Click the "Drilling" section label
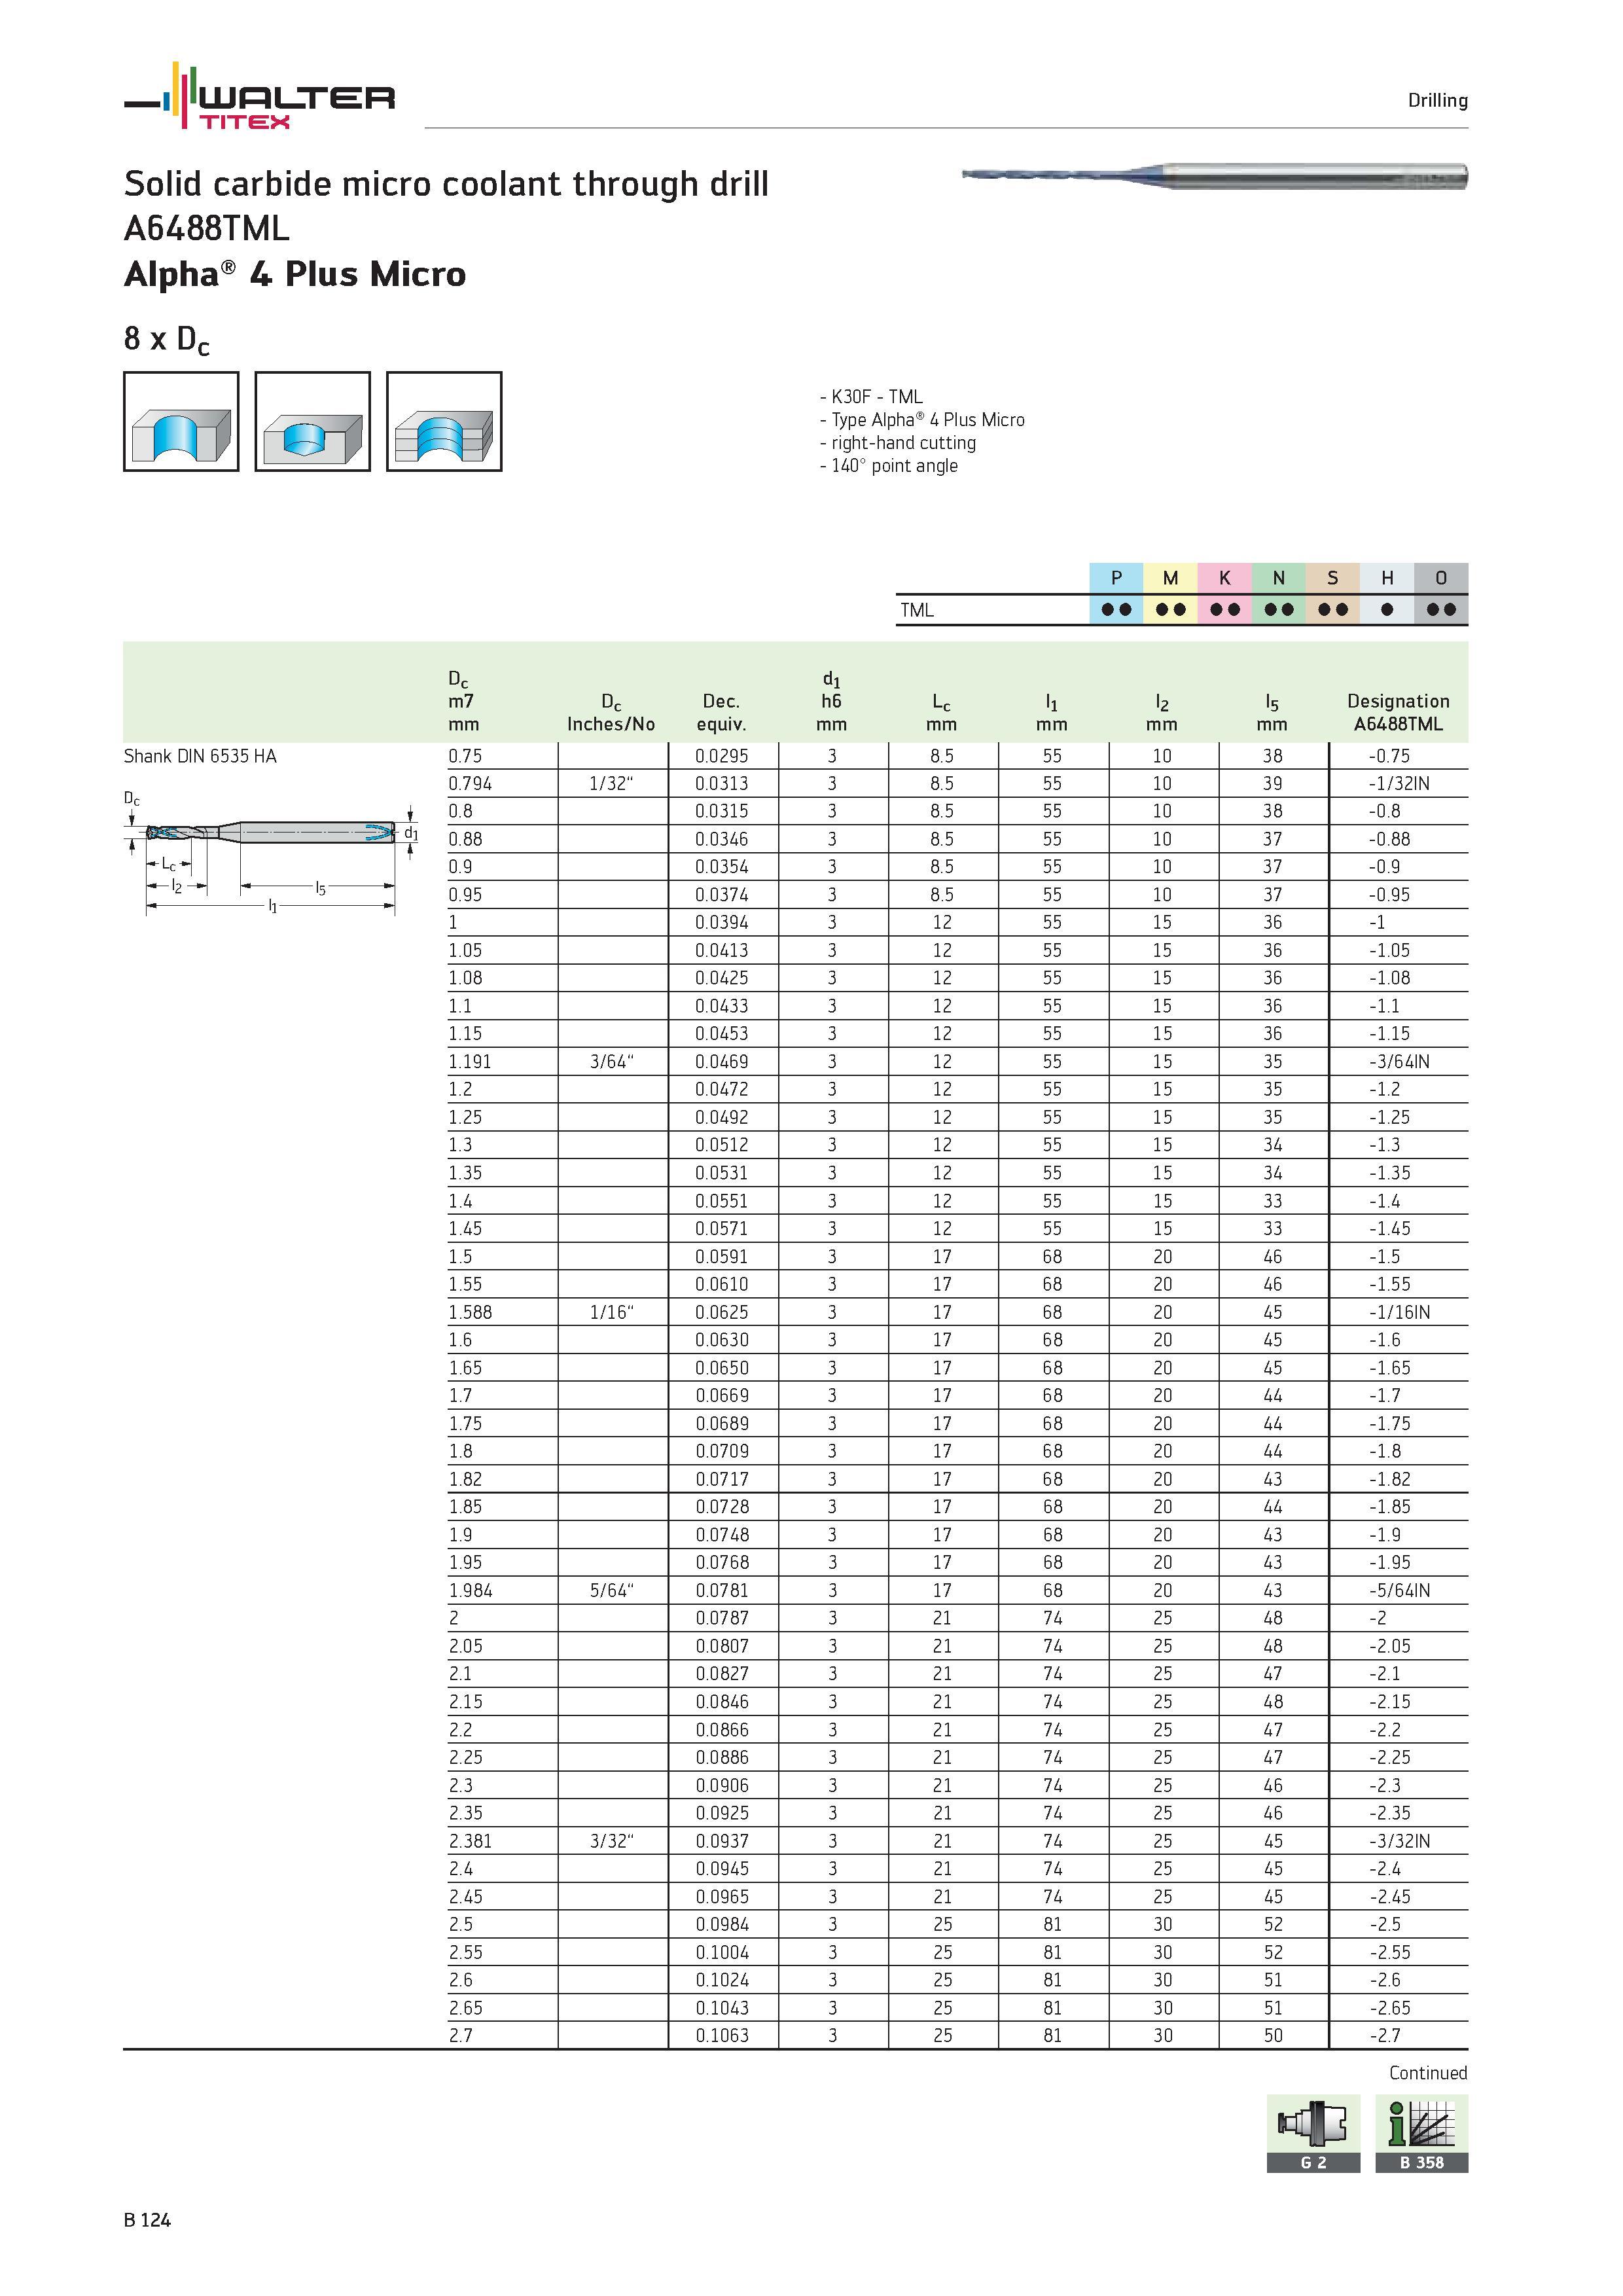Screen dimensions: 1623x2296 pyautogui.click(x=1437, y=100)
